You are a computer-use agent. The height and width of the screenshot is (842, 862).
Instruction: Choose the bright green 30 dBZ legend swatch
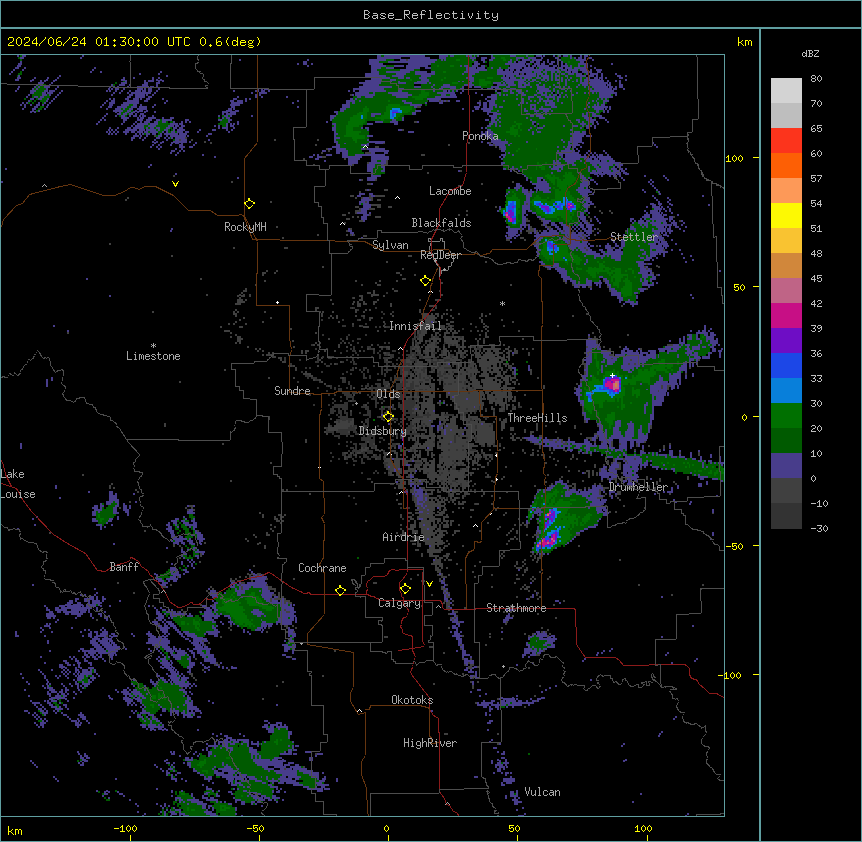[786, 416]
